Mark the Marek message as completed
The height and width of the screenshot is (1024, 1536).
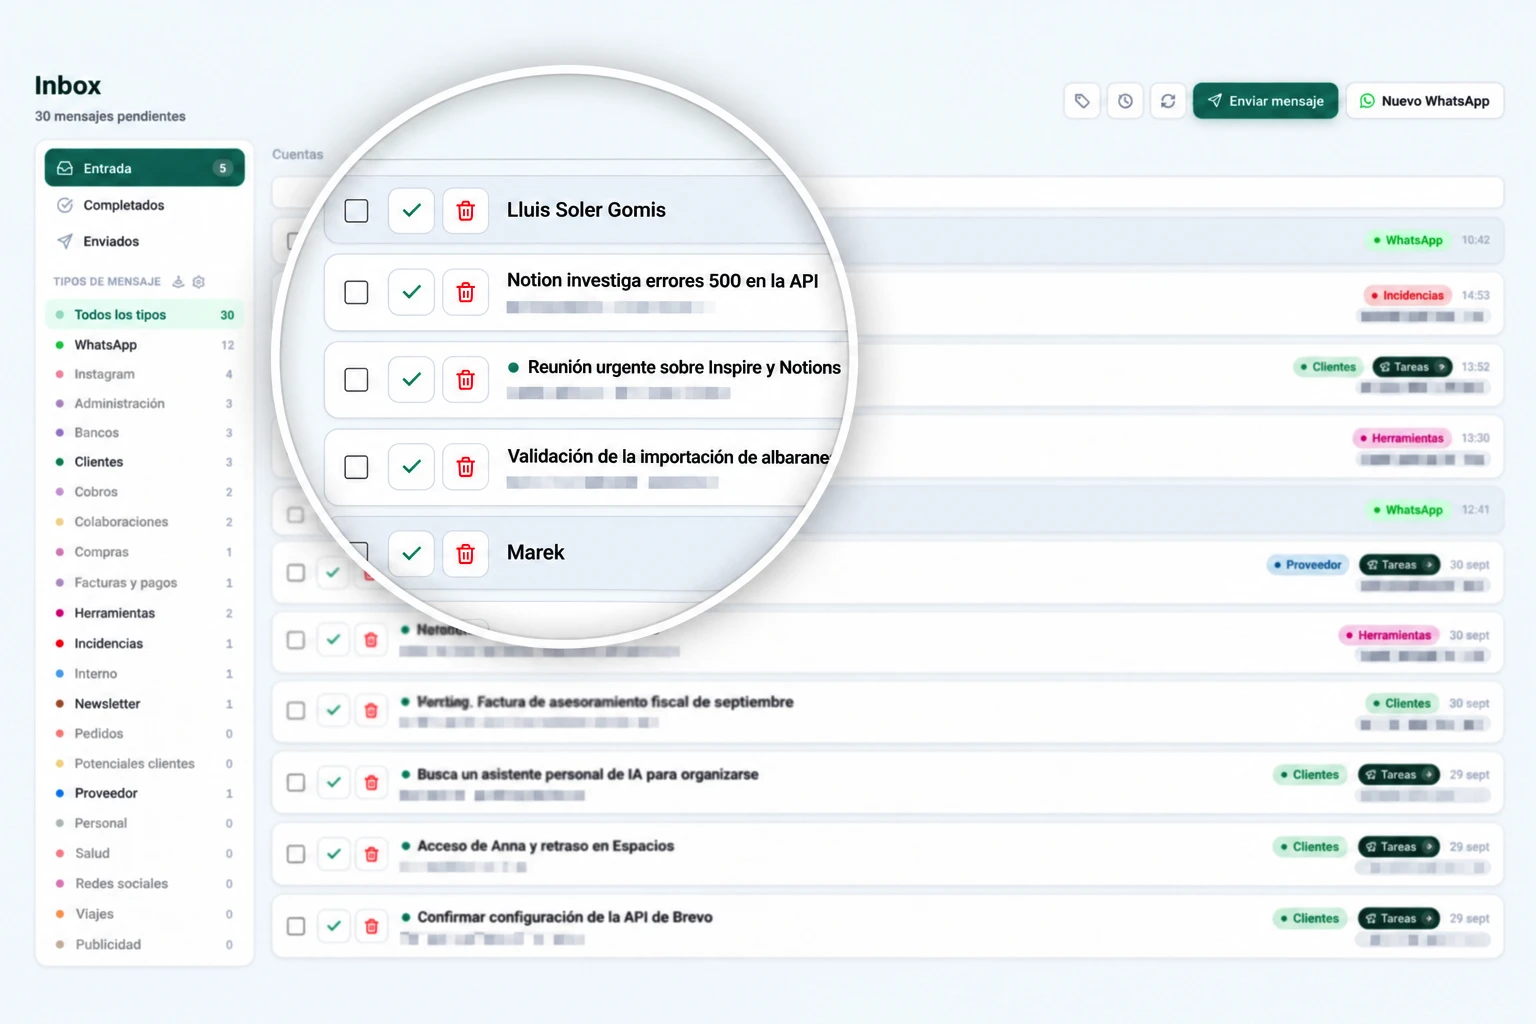click(411, 554)
